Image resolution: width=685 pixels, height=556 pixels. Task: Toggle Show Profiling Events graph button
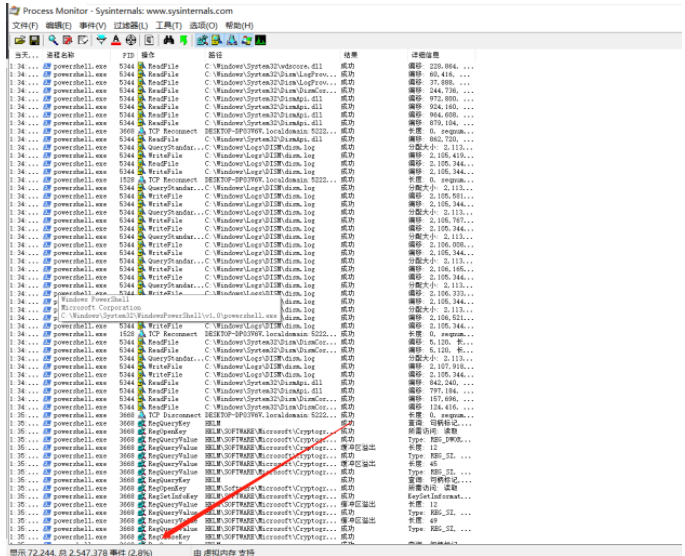point(260,40)
